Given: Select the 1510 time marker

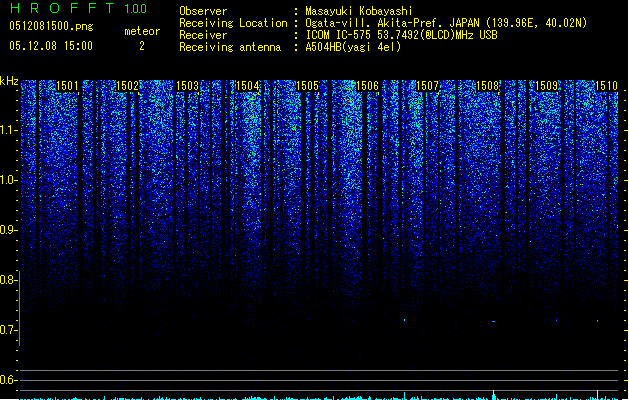Looking at the screenshot, I should (607, 86).
